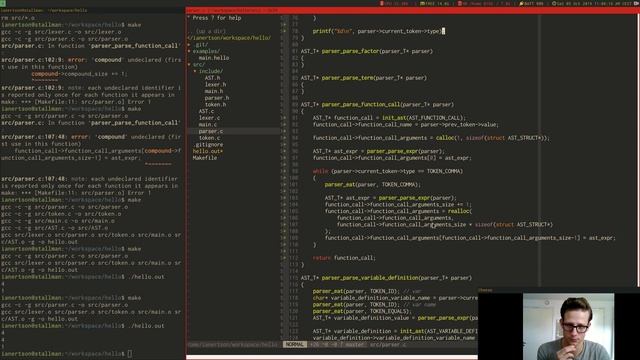The width and height of the screenshot is (640, 360).
Task: Collapse the include/ subfolder arrow
Action: (195, 71)
